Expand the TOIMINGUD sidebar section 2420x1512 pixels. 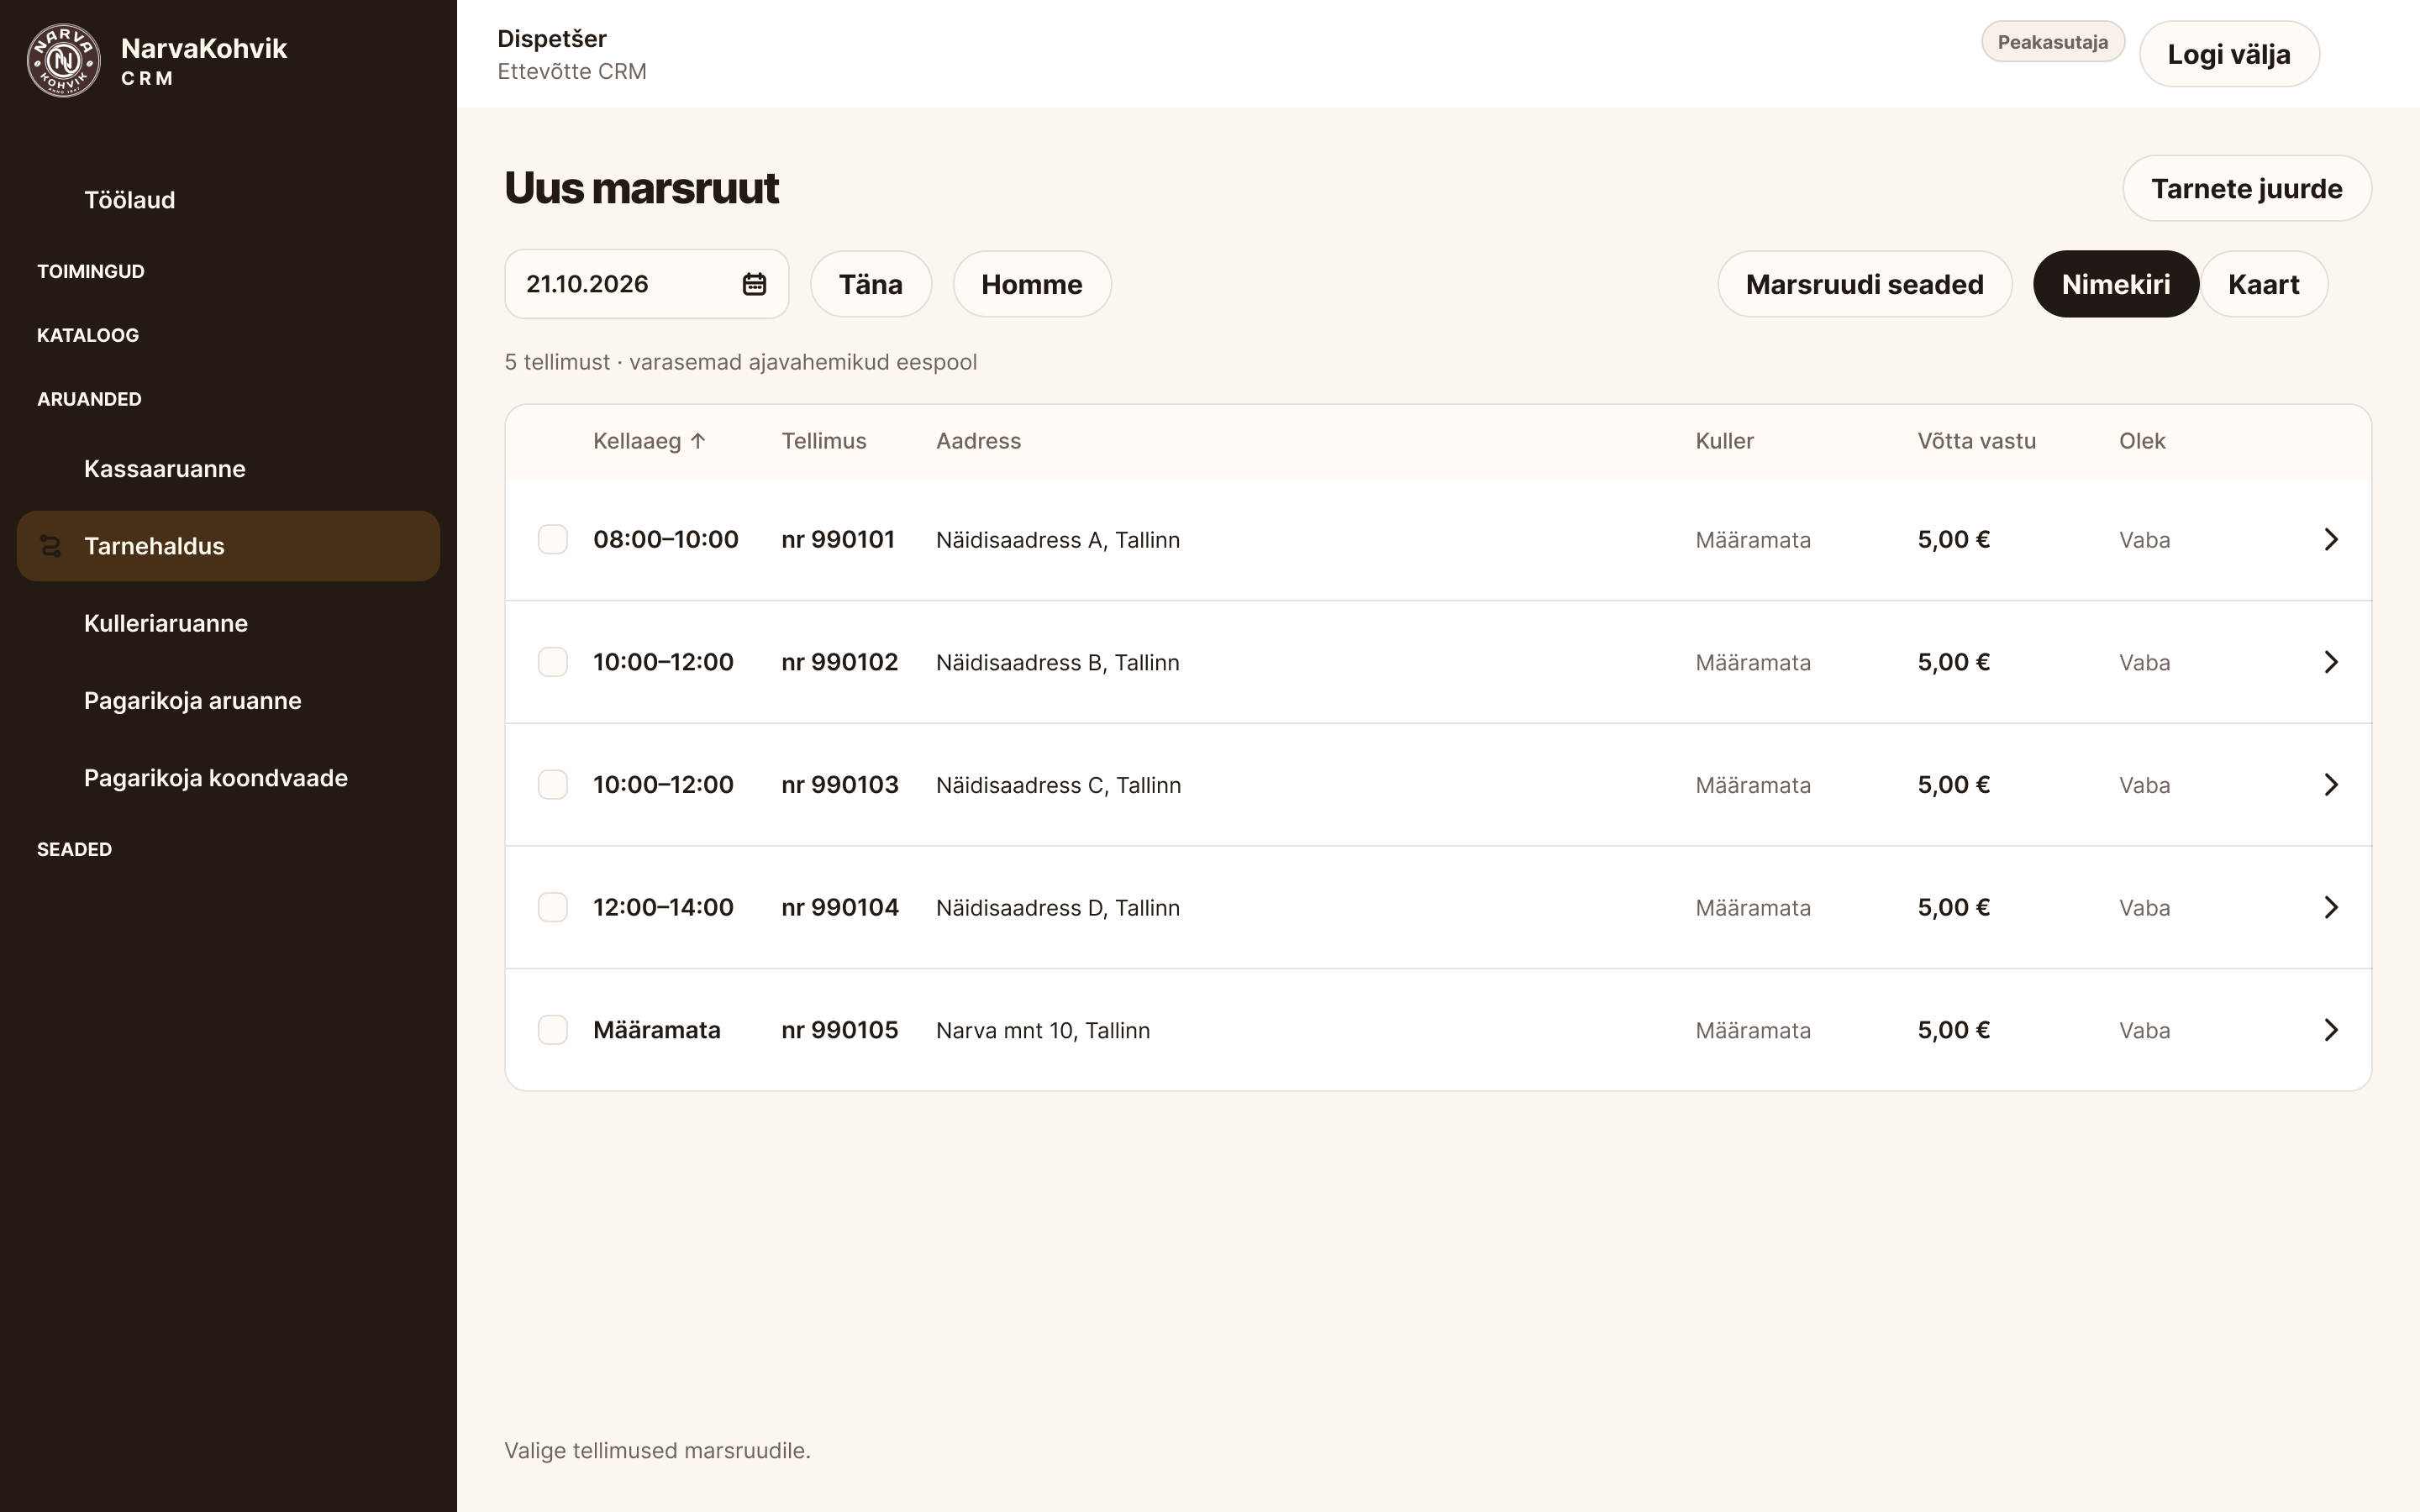point(91,272)
